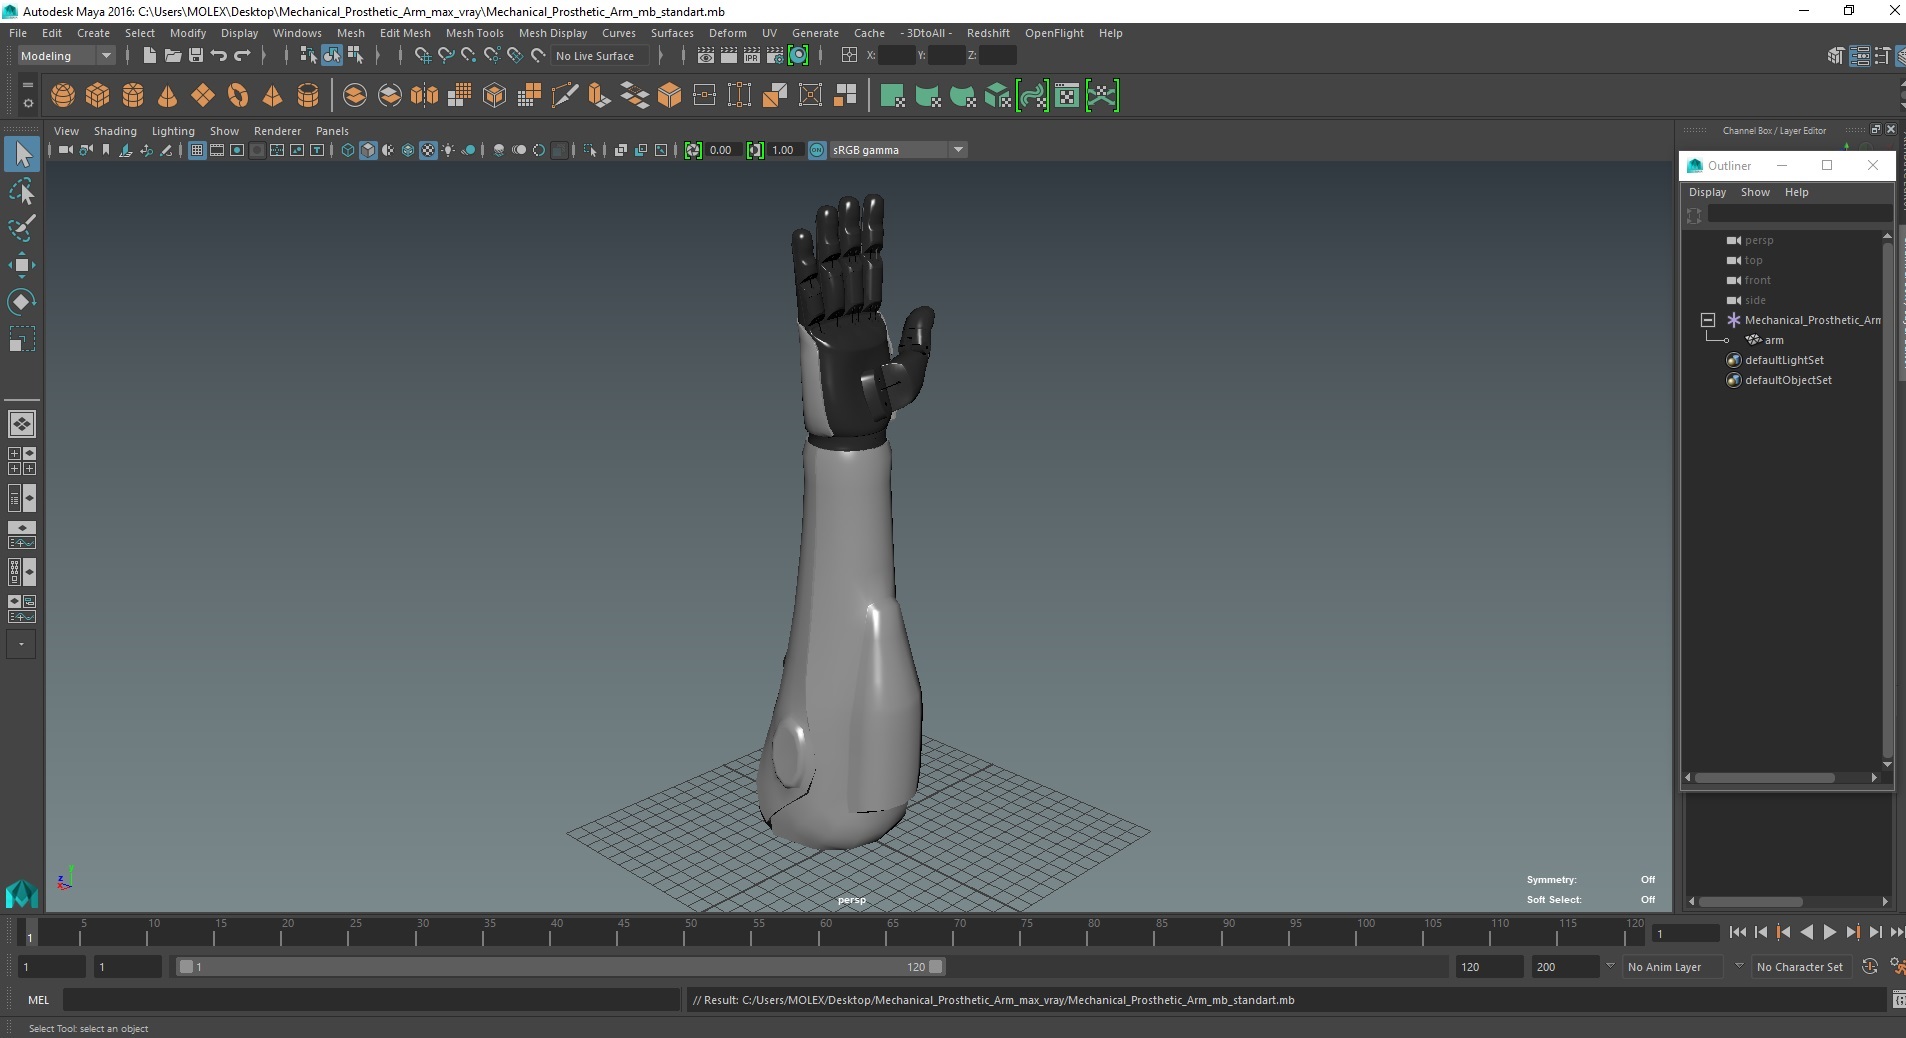The width and height of the screenshot is (1906, 1038).
Task: Click the Undo arrow icon
Action: pos(219,56)
